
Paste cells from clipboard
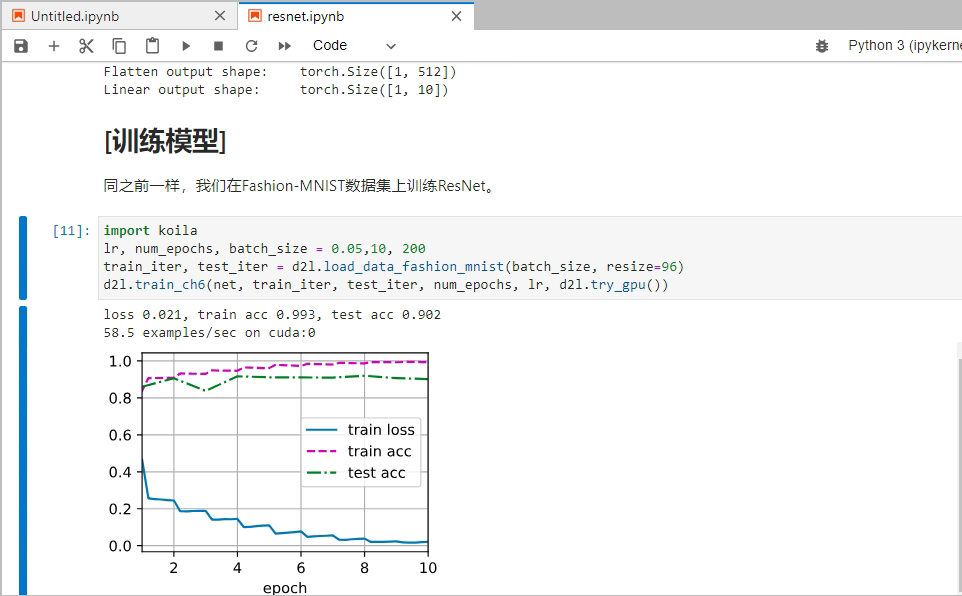pyautogui.click(x=152, y=45)
